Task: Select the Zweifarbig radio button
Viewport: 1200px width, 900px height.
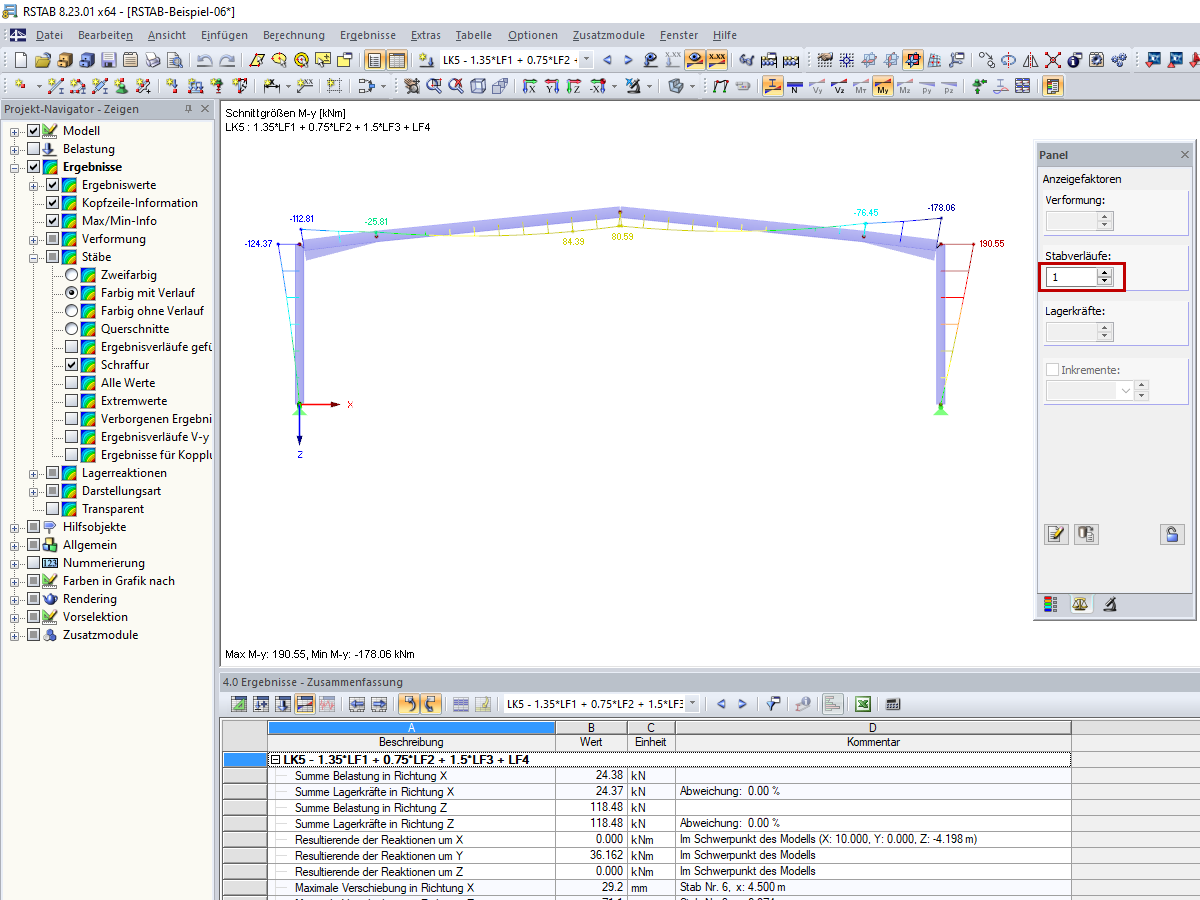Action: point(71,275)
